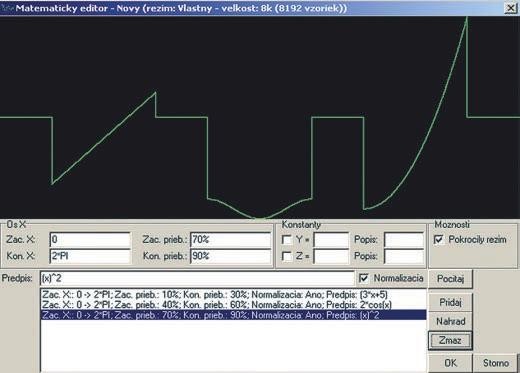Select the list row with Predpis (3*x+5)
The width and height of the screenshot is (520, 373).
point(233,295)
